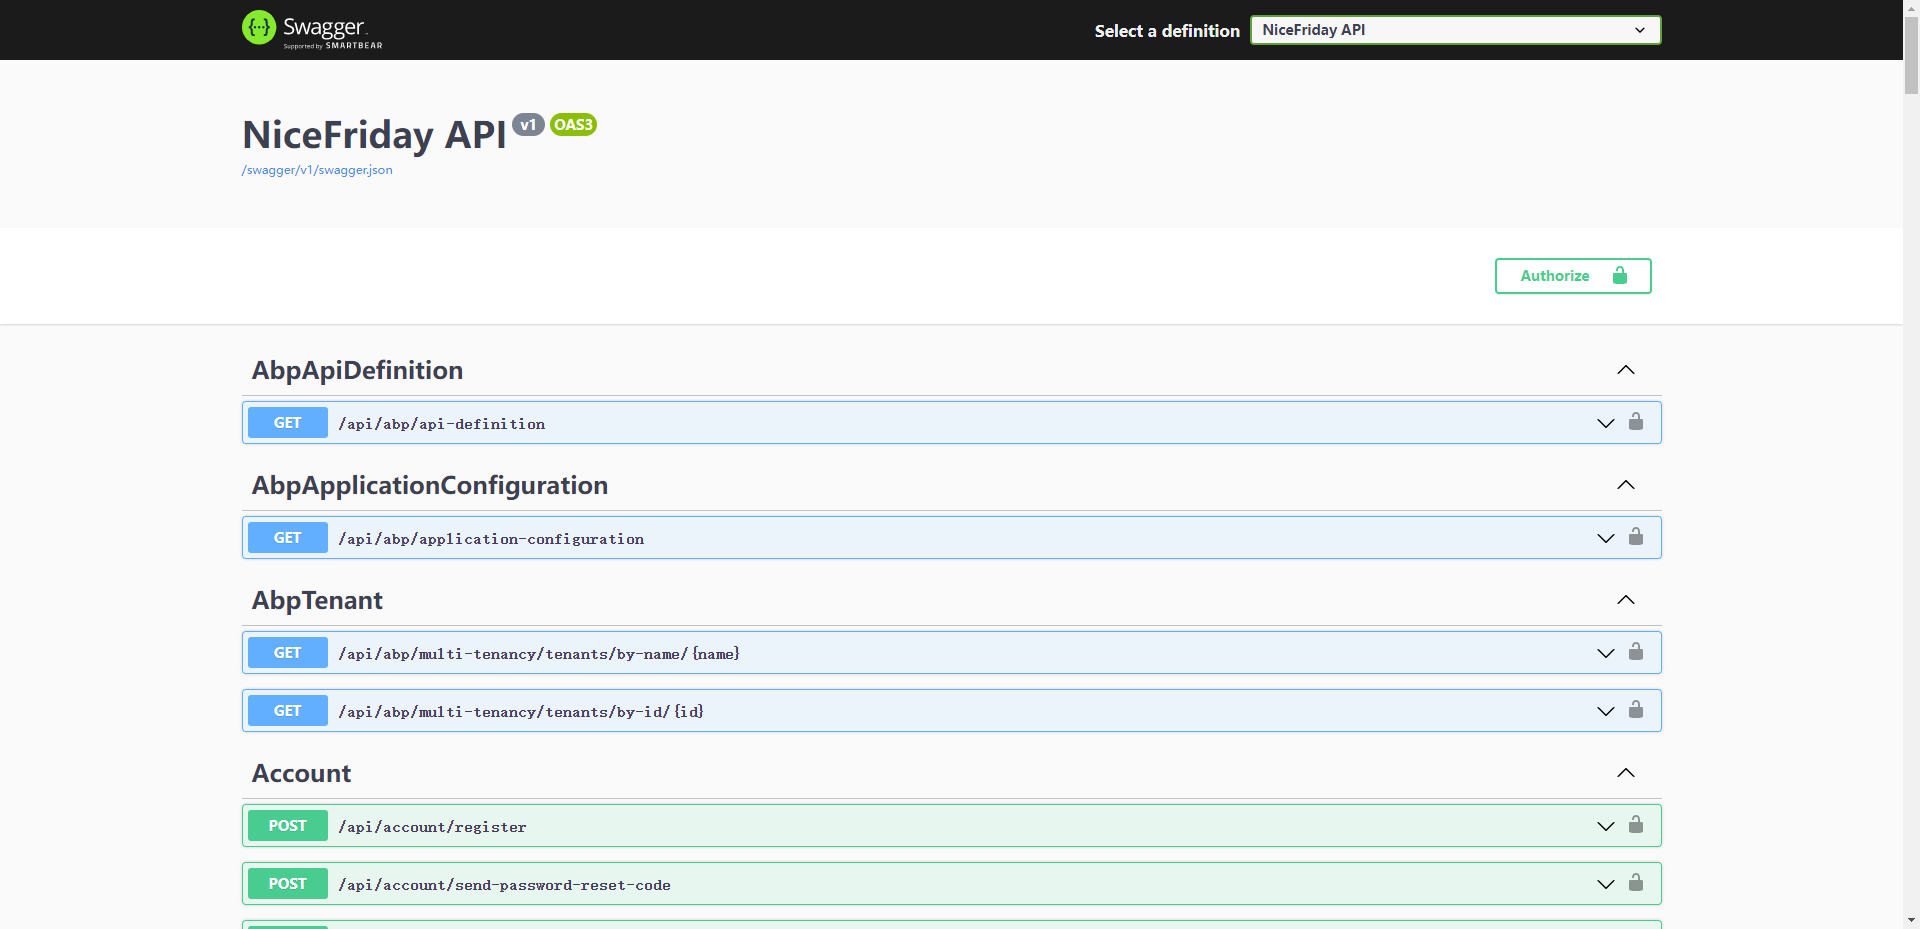This screenshot has height=929, width=1920.
Task: Click the OAS3 badge
Action: pos(573,125)
